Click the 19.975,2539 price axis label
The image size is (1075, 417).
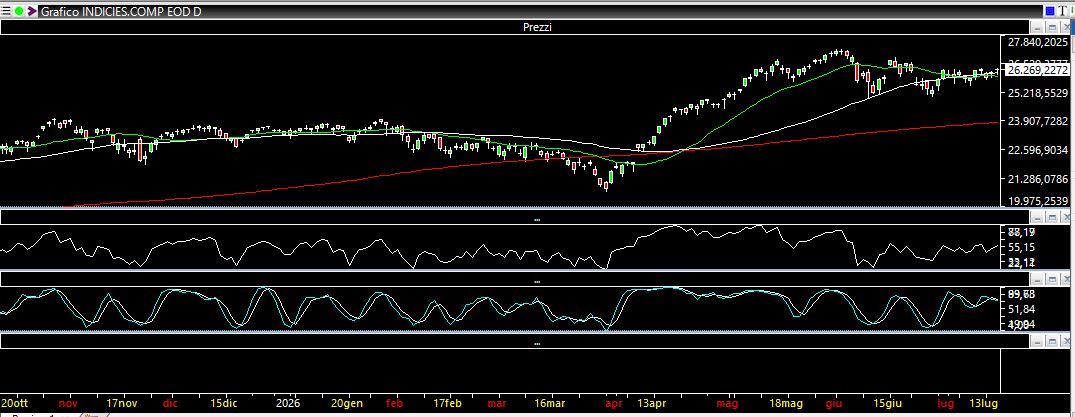tap(1037, 201)
